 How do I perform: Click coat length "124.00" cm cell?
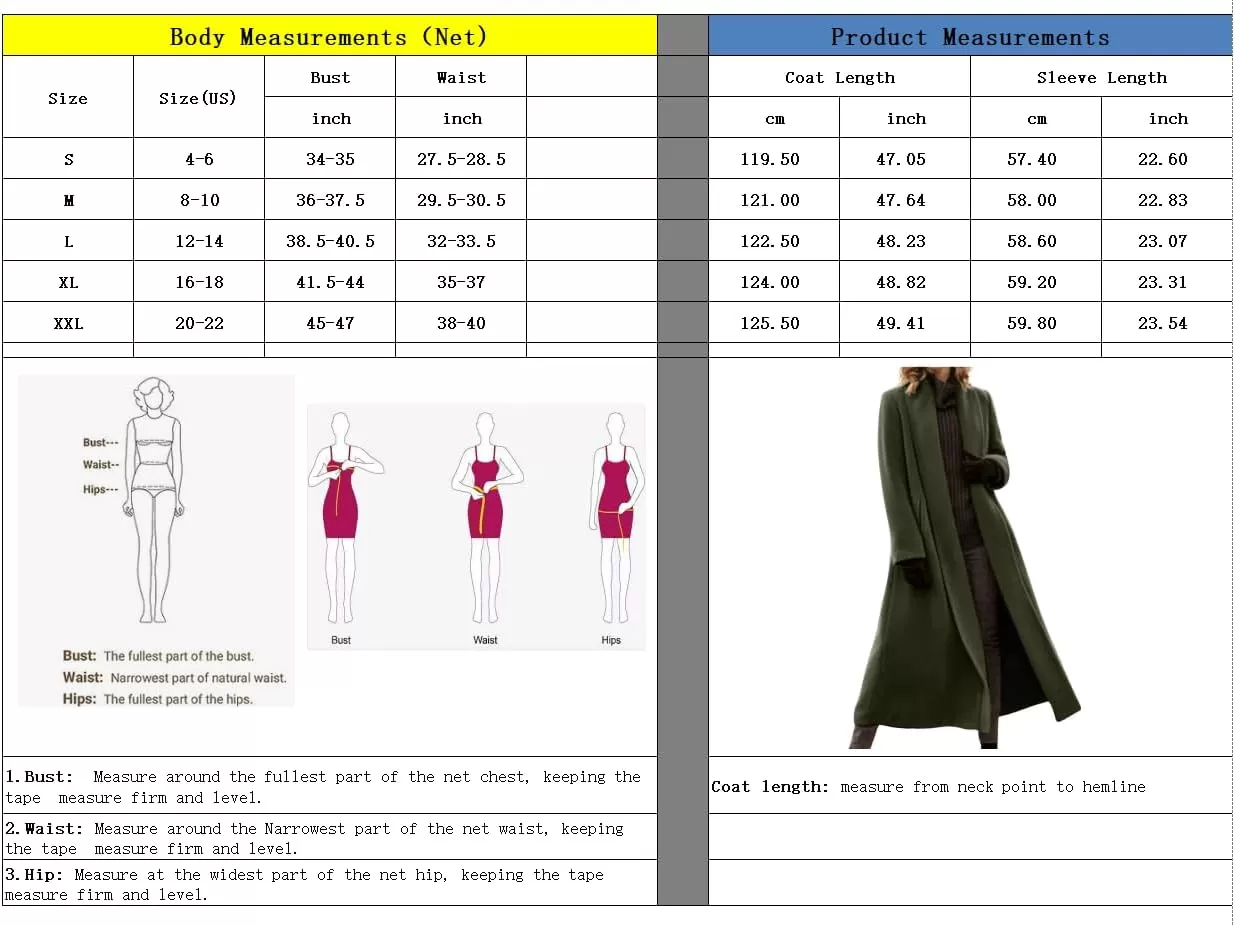click(774, 282)
